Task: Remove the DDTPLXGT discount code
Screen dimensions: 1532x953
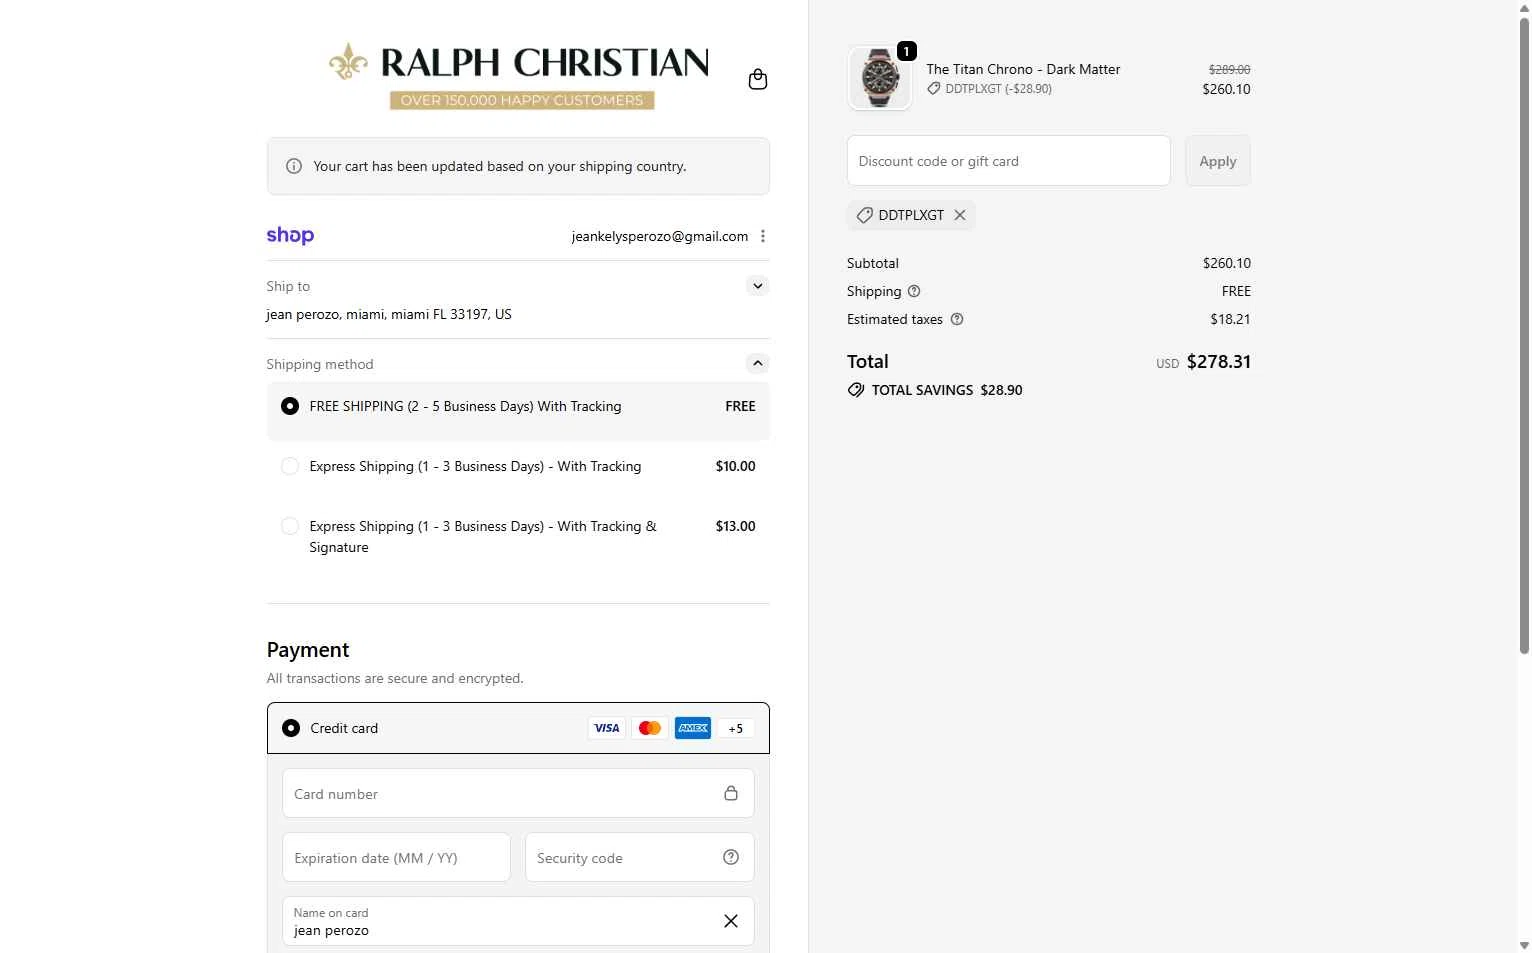Action: [960, 215]
